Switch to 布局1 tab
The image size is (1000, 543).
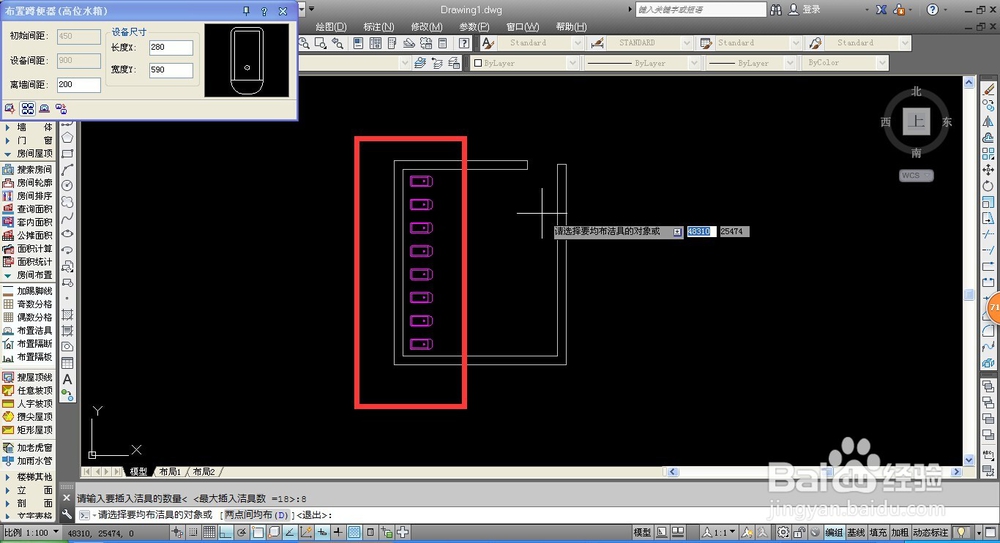[x=170, y=472]
